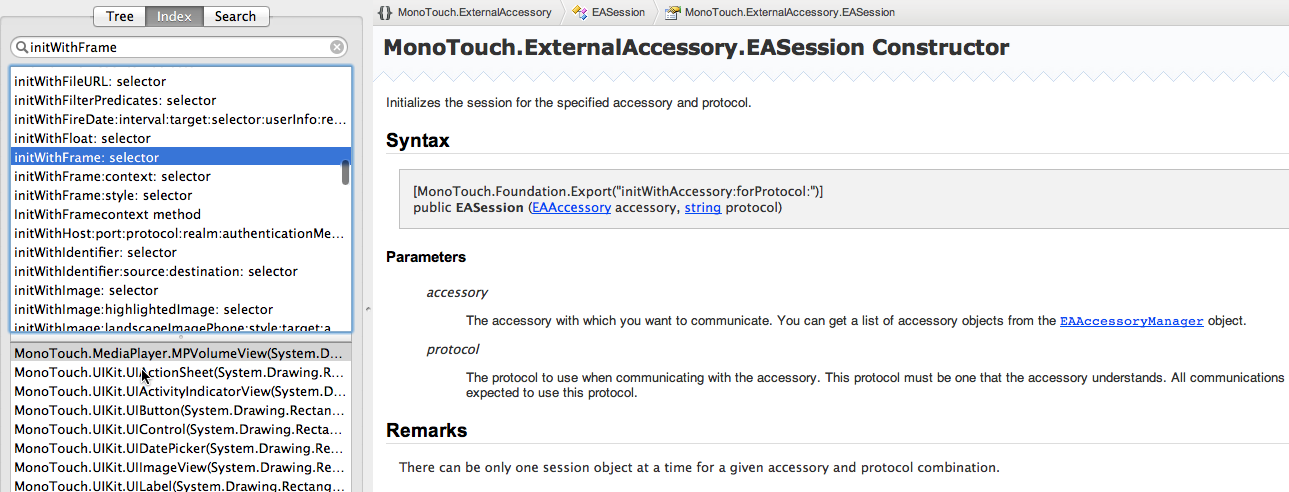Select the InitWithFramecontext method entry
Viewport: 1289px width, 492px height.
176,214
